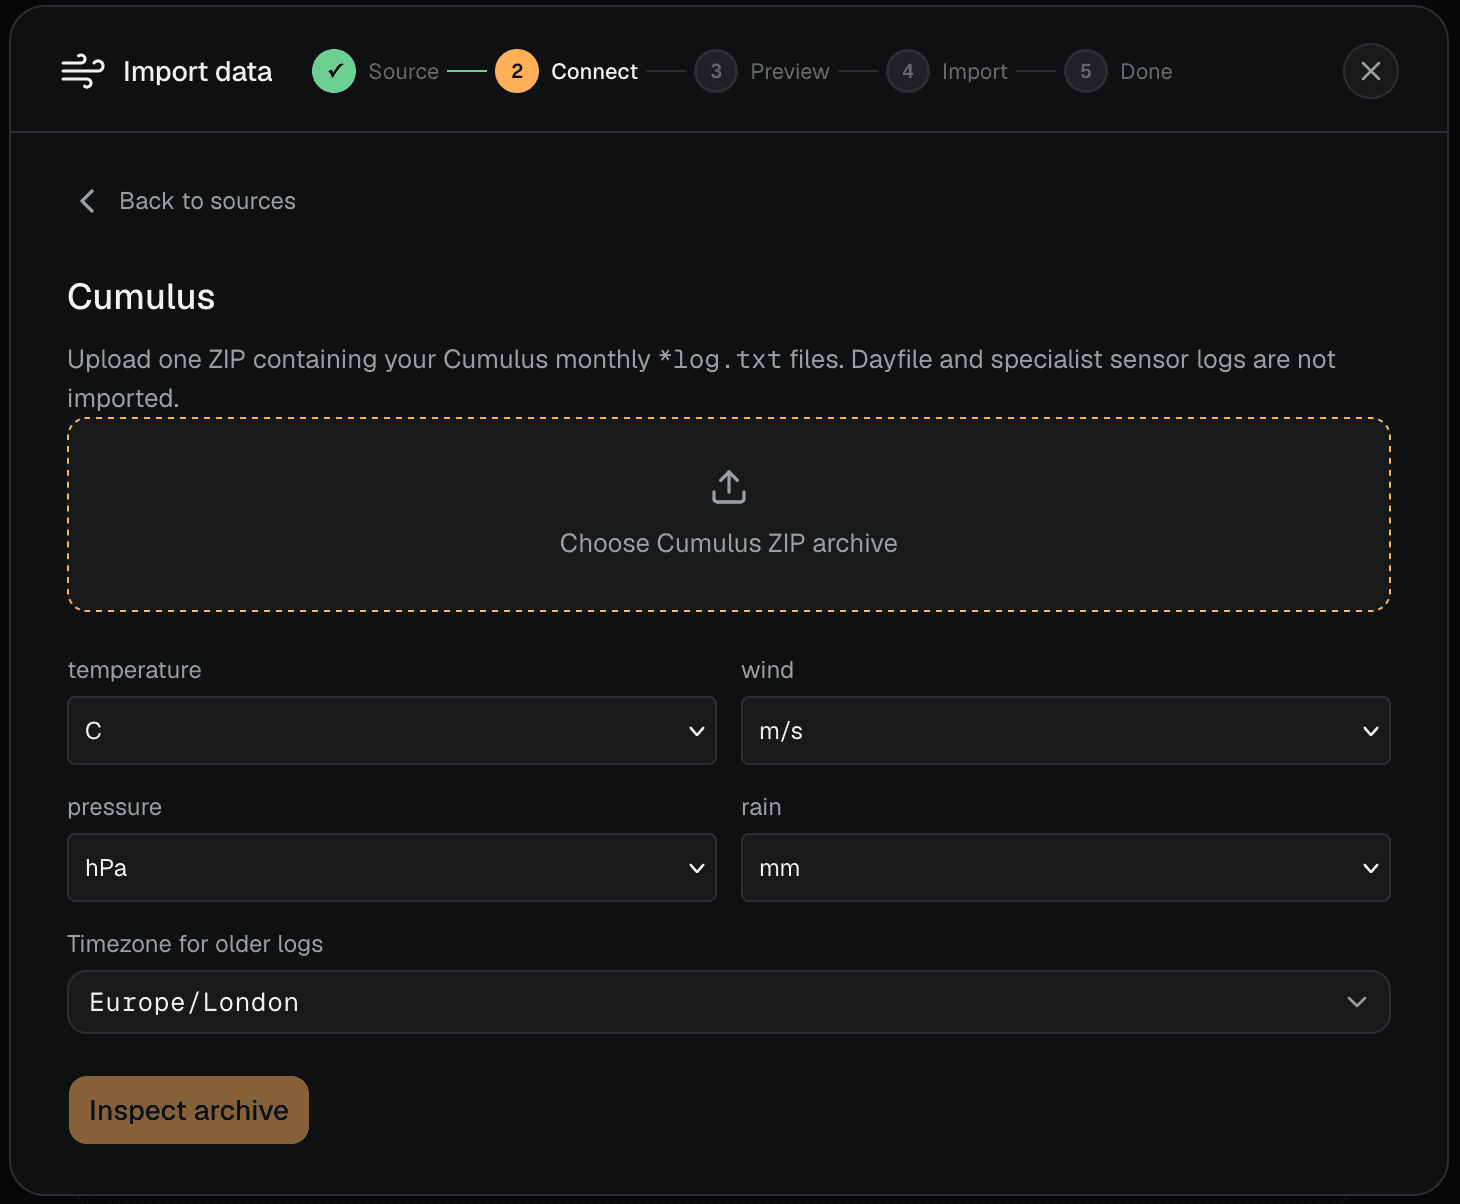This screenshot has height=1204, width=1460.
Task: Click the 'rain' field label
Action: pos(762,807)
